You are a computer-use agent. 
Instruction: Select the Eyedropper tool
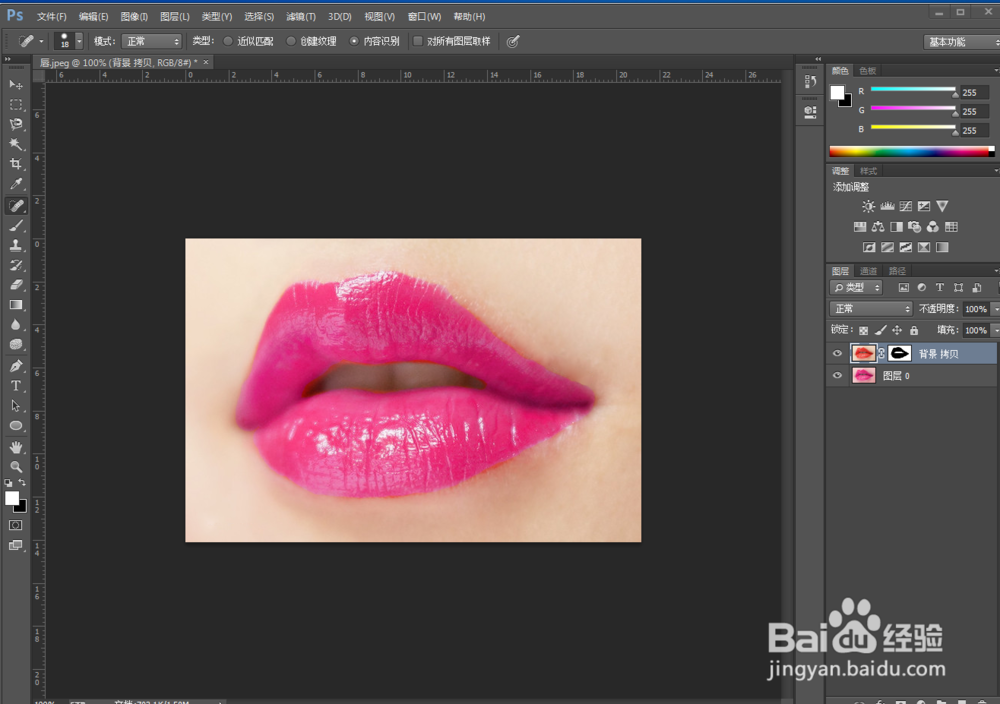[16, 184]
